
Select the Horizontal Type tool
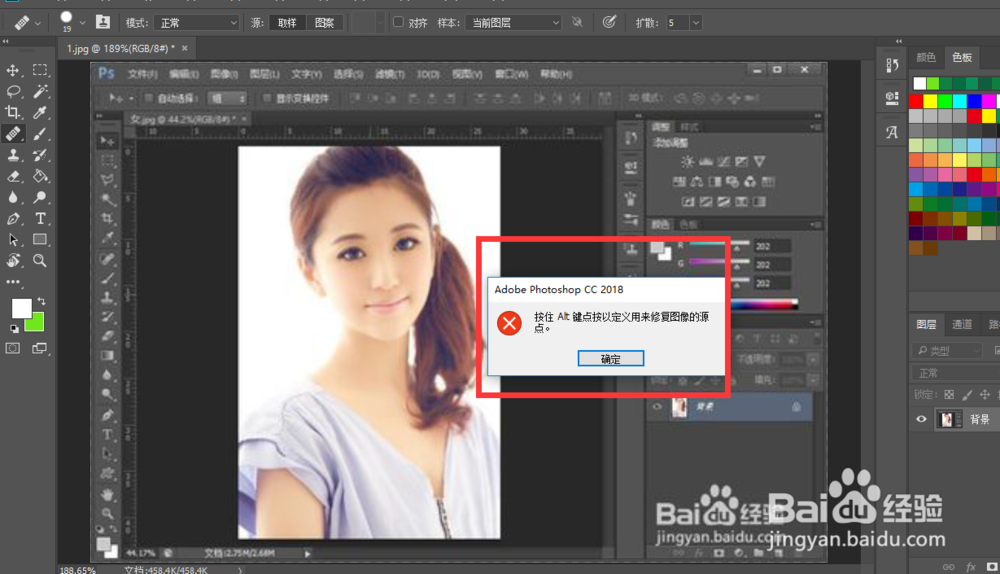coord(40,219)
